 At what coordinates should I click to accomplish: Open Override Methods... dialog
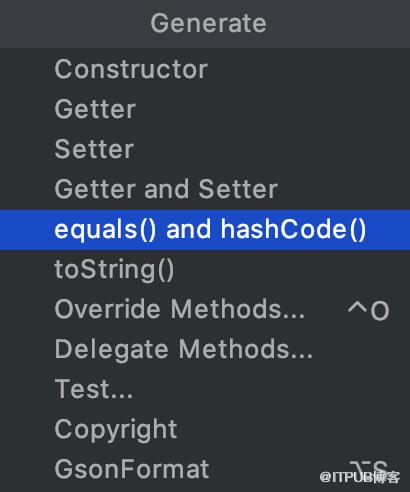(x=205, y=309)
